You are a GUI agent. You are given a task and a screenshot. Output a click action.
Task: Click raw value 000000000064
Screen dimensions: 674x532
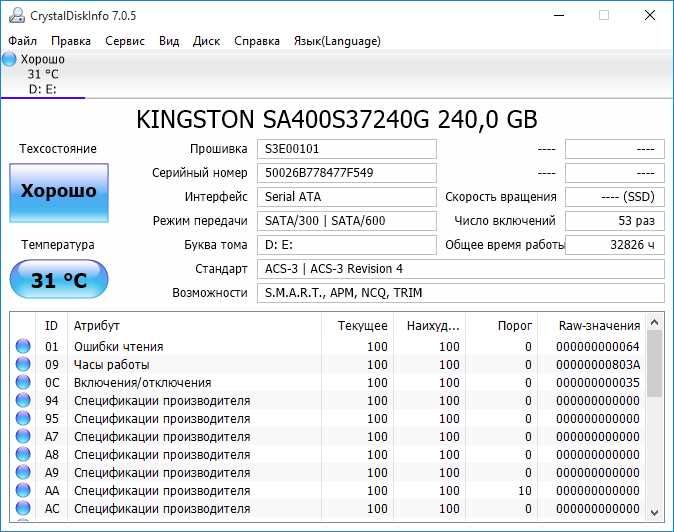(x=598, y=347)
